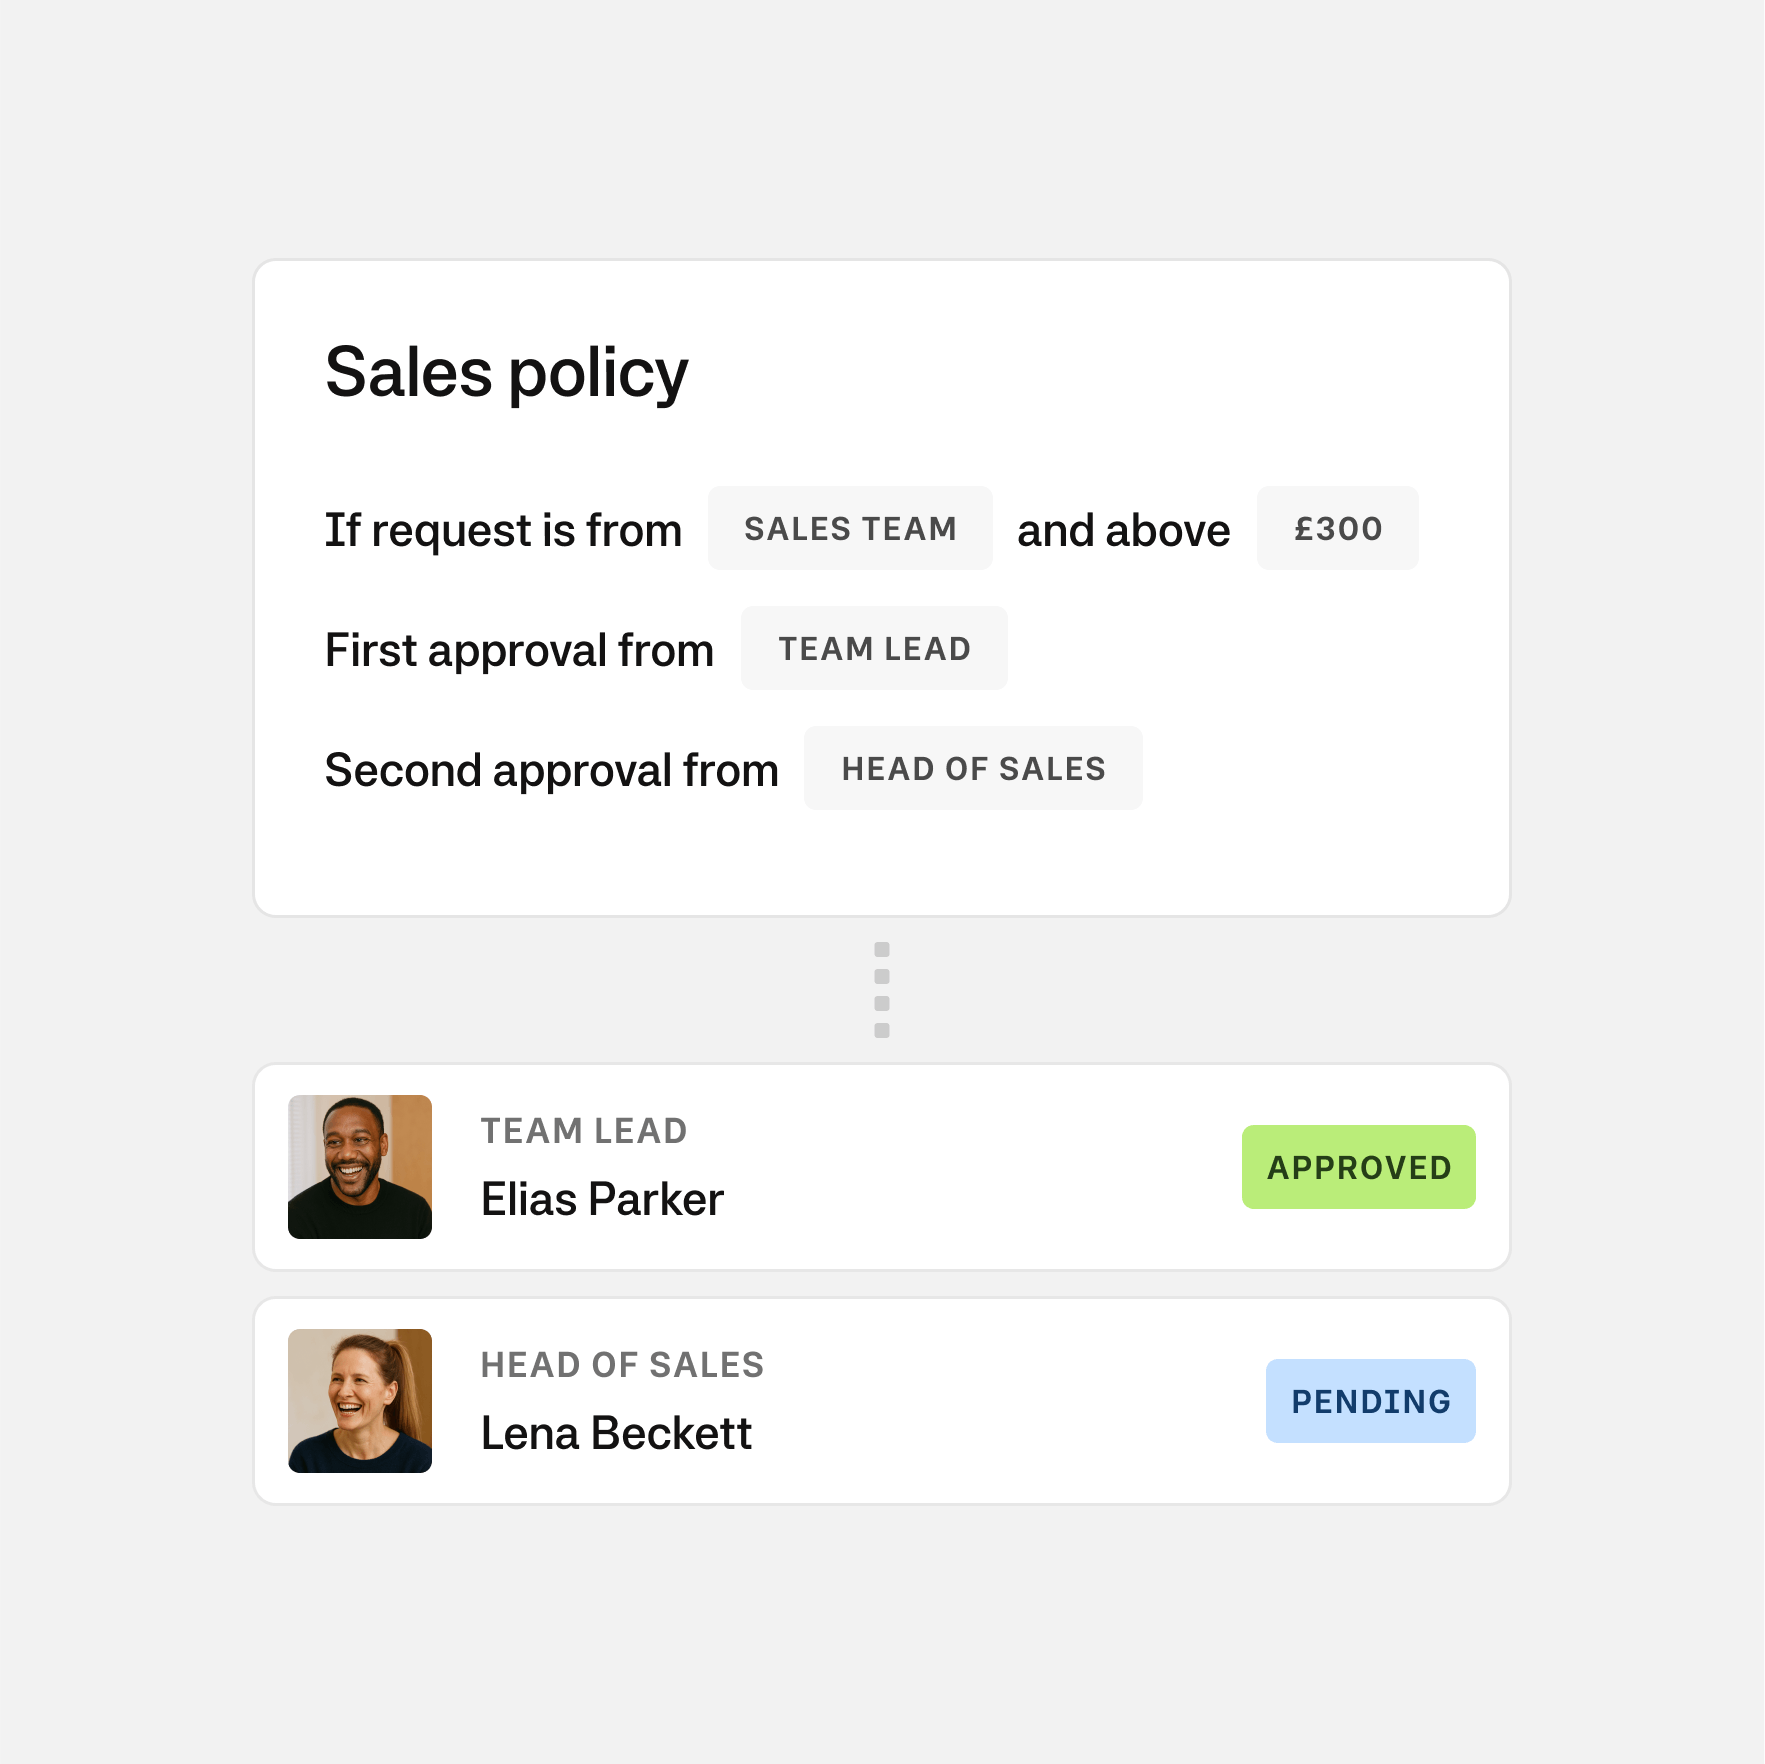Click the "If request is from" condition text

coord(503,530)
